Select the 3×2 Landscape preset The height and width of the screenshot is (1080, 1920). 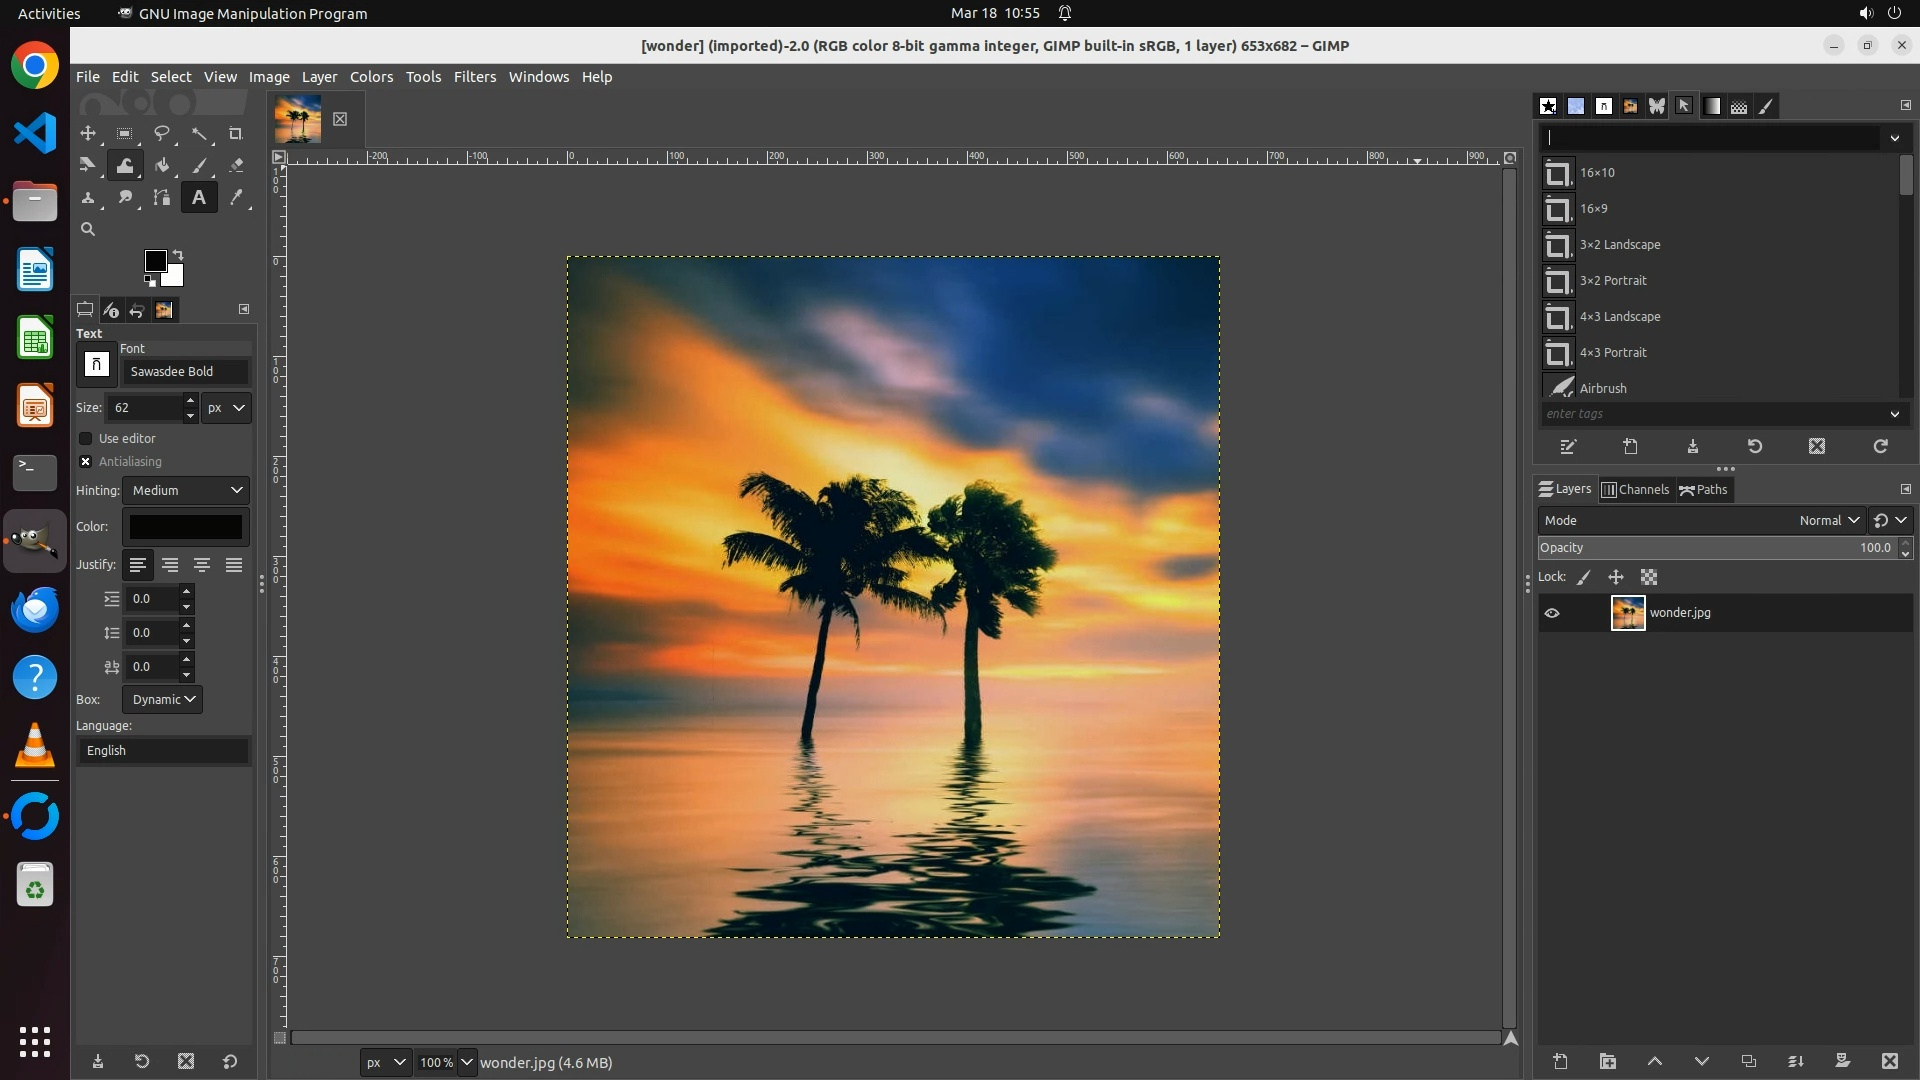click(1619, 245)
